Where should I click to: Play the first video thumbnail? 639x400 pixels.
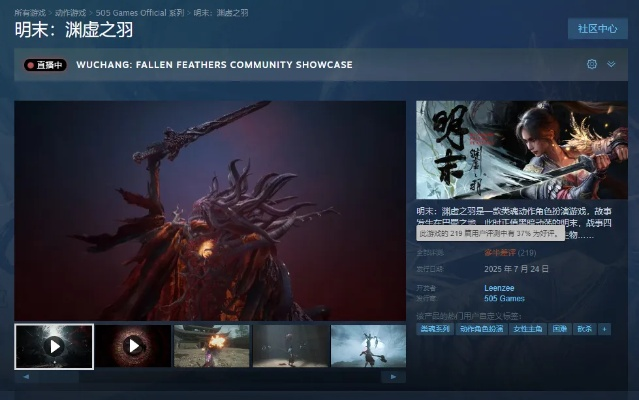[54, 346]
